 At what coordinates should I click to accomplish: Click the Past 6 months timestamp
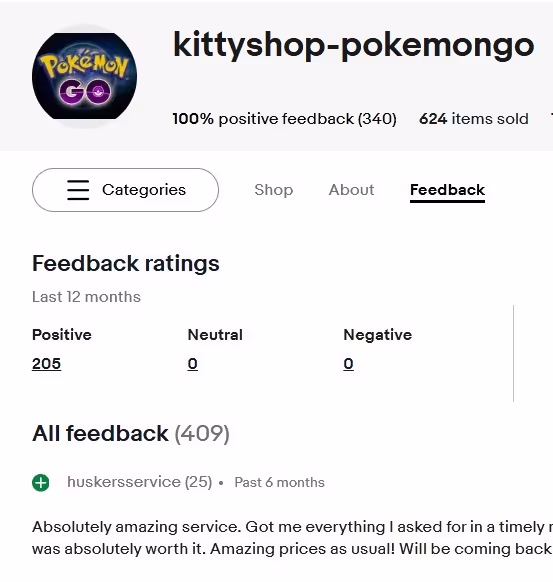[279, 483]
